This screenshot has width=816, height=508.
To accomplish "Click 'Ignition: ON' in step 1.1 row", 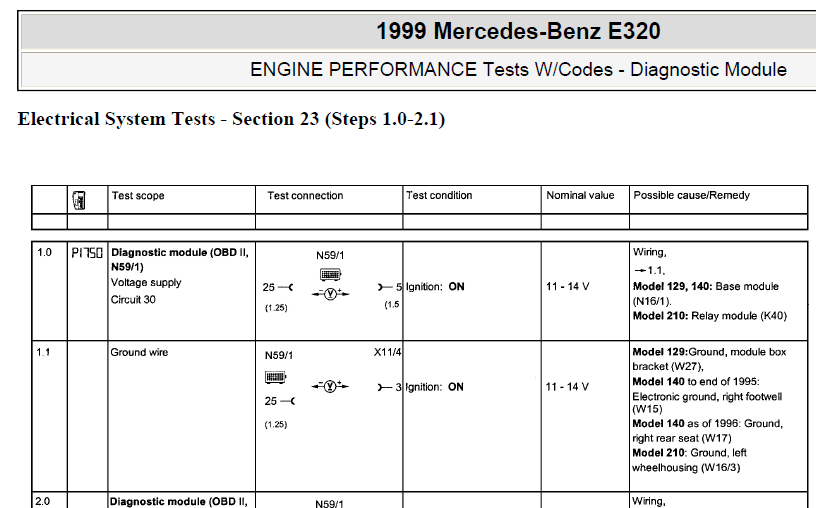I will [435, 387].
